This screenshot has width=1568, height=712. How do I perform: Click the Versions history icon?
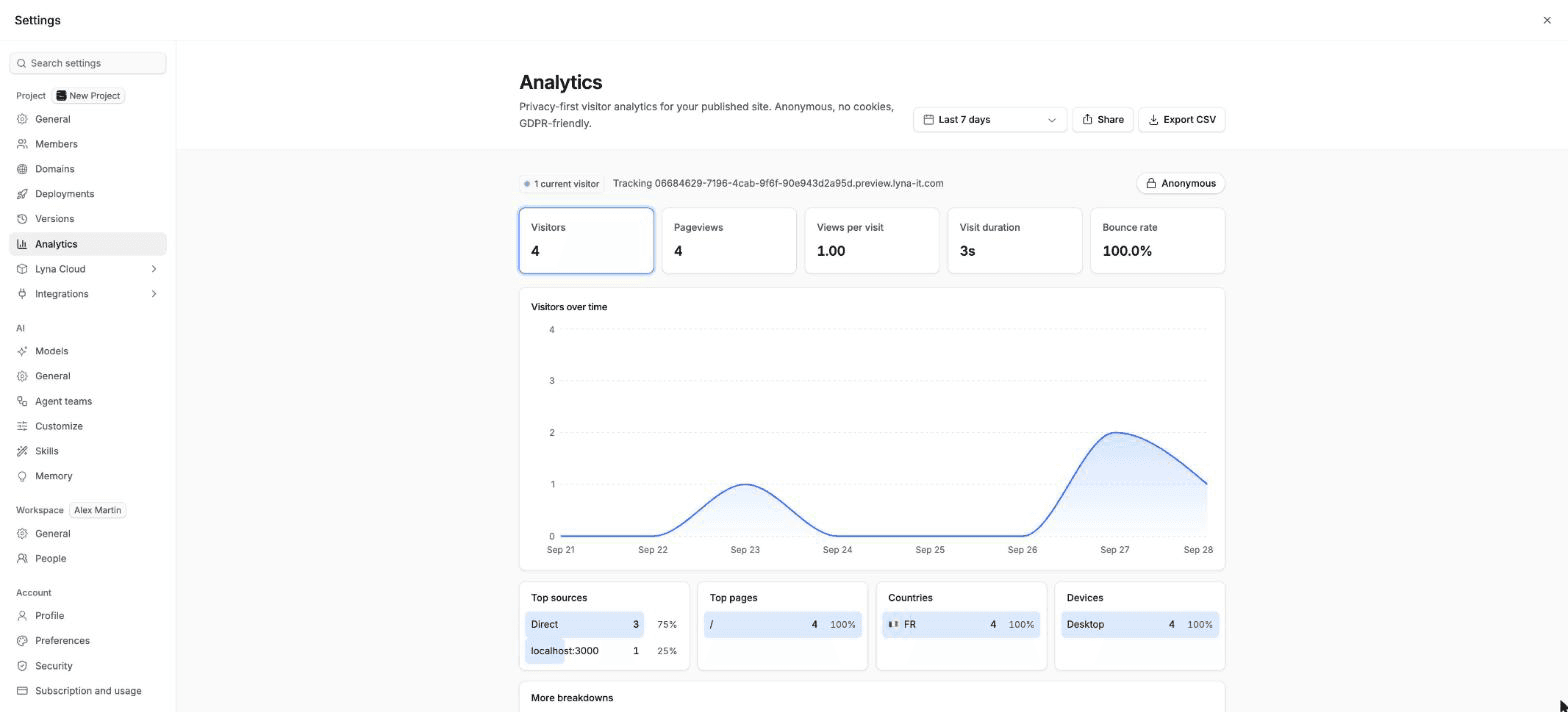(22, 219)
